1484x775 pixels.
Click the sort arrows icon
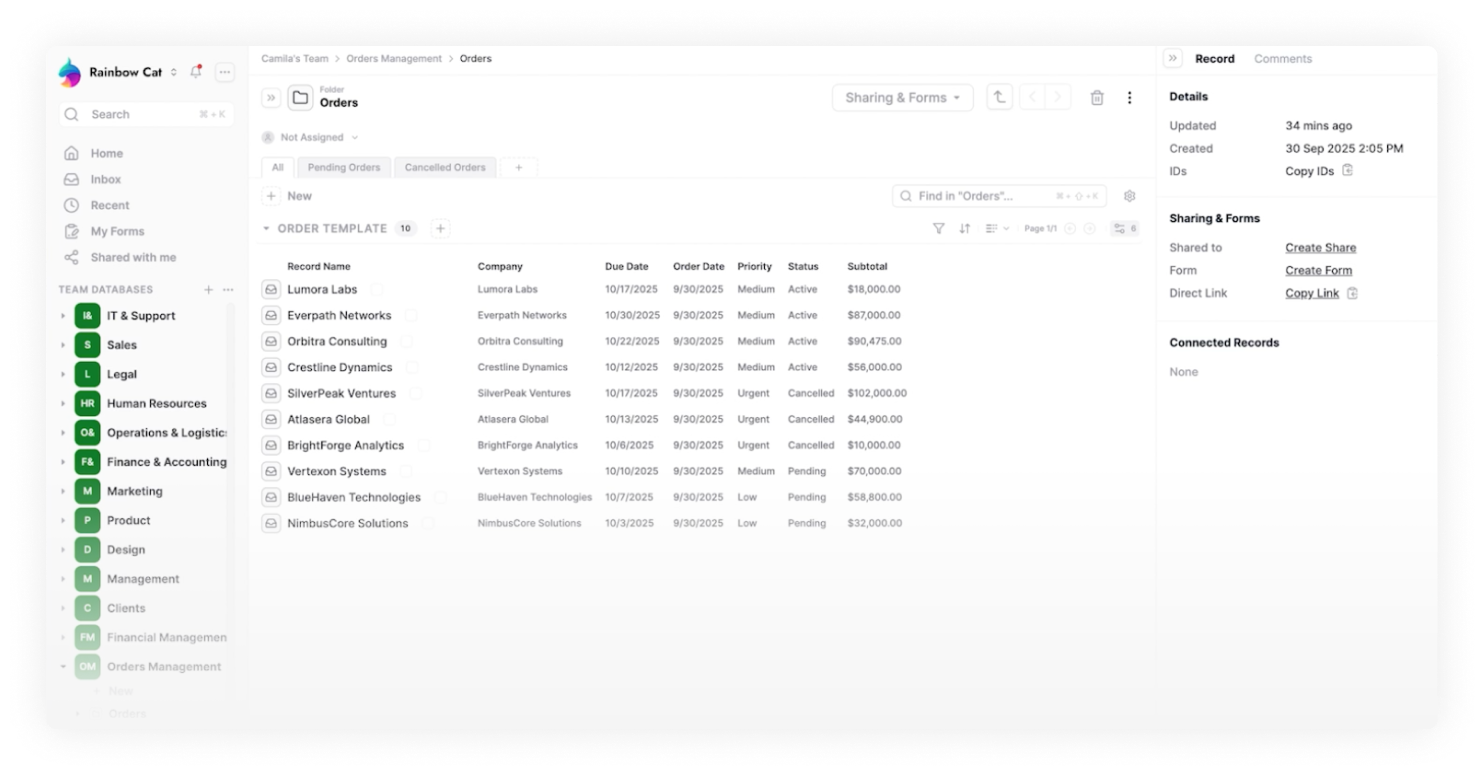click(x=965, y=229)
